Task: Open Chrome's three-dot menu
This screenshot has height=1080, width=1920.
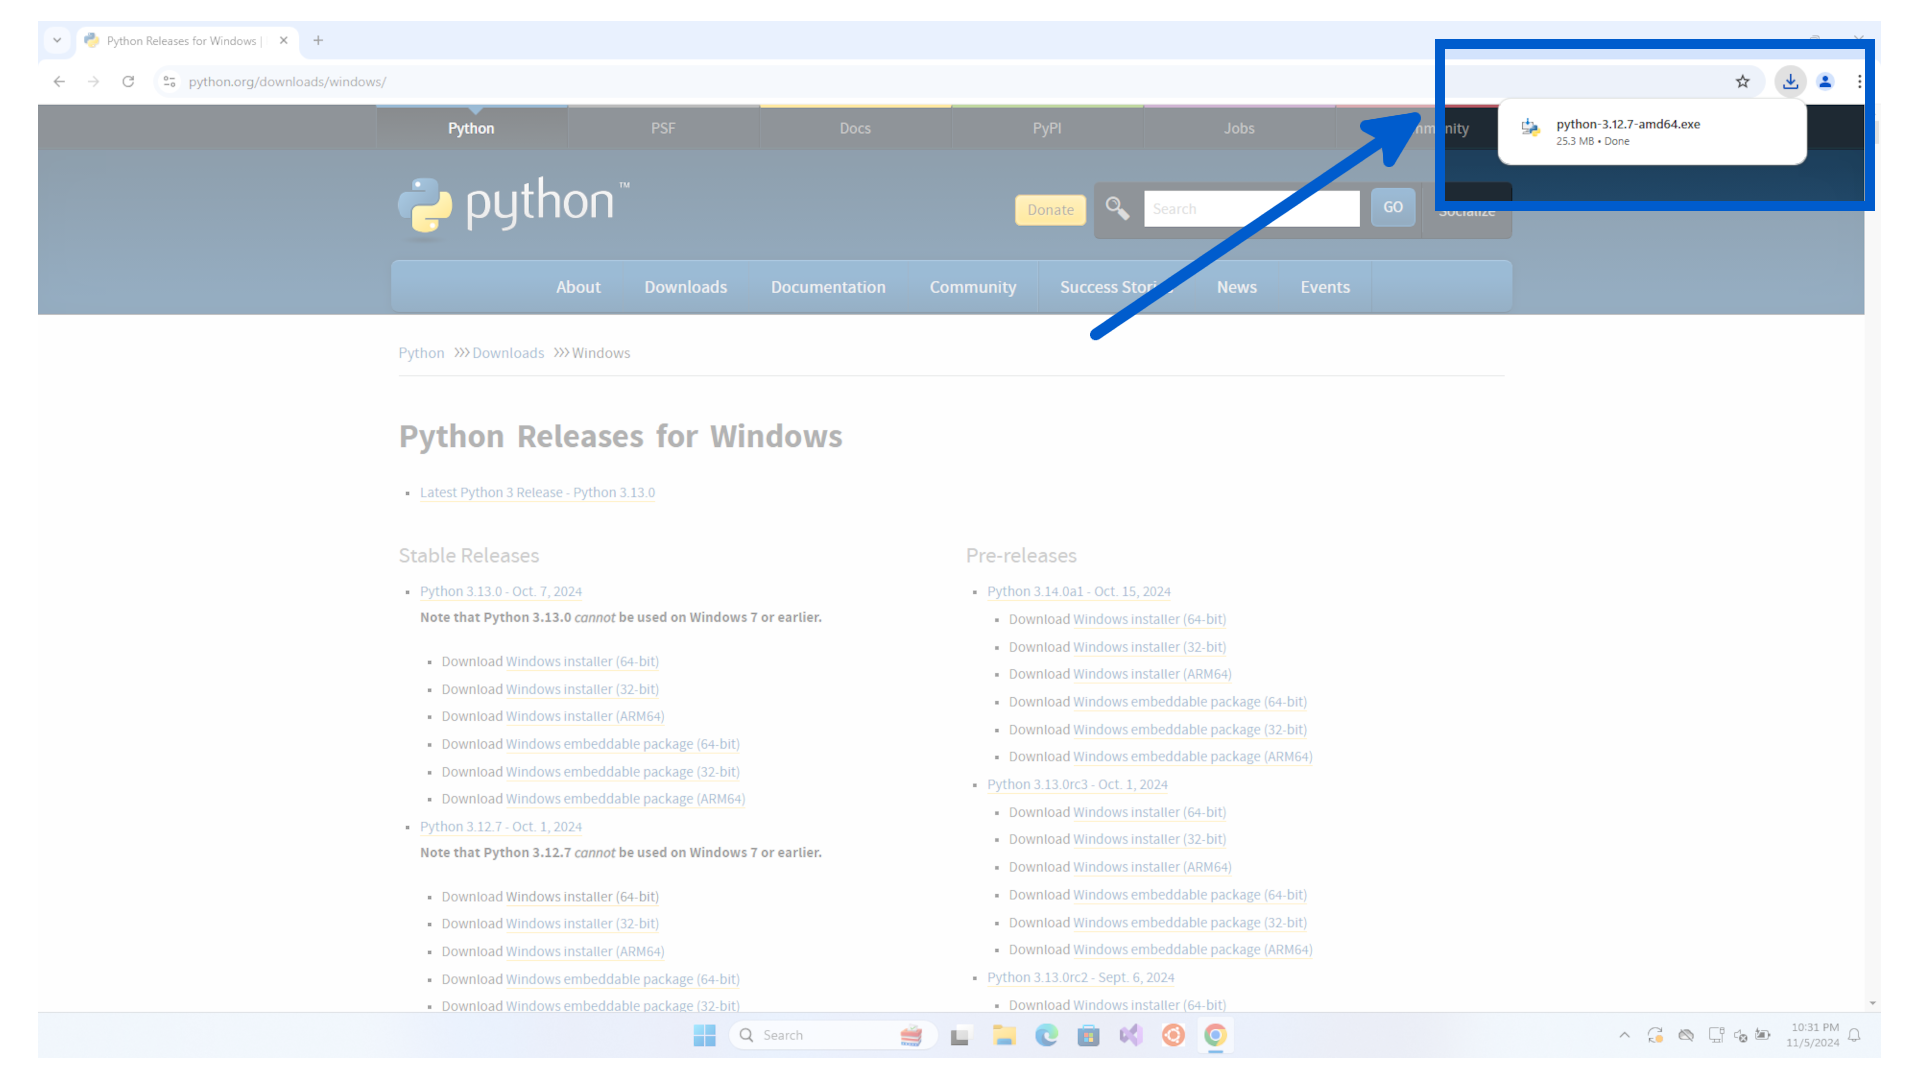Action: tap(1859, 81)
